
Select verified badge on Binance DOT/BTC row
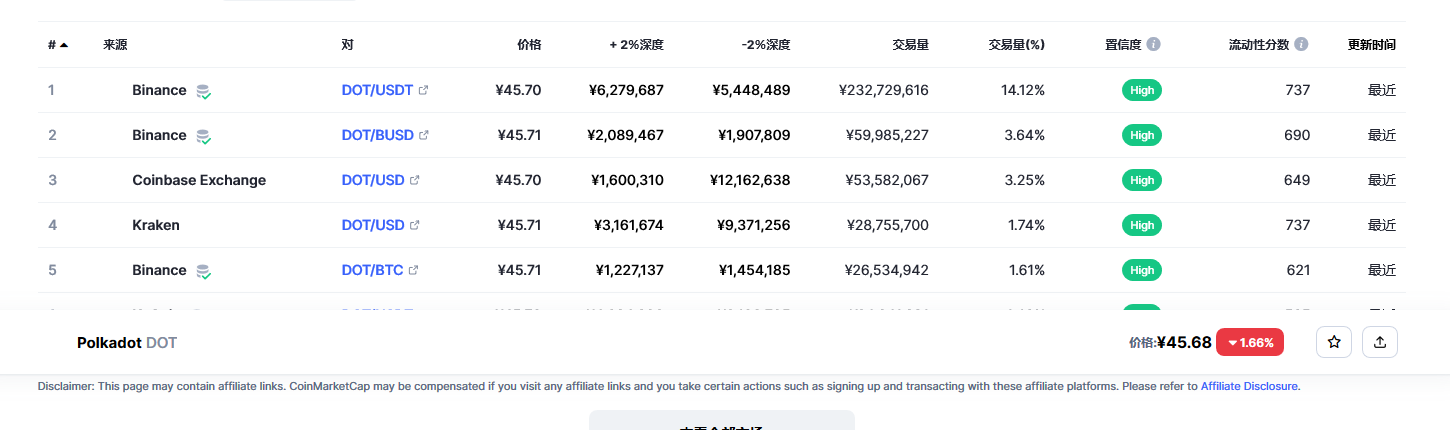pyautogui.click(x=203, y=271)
